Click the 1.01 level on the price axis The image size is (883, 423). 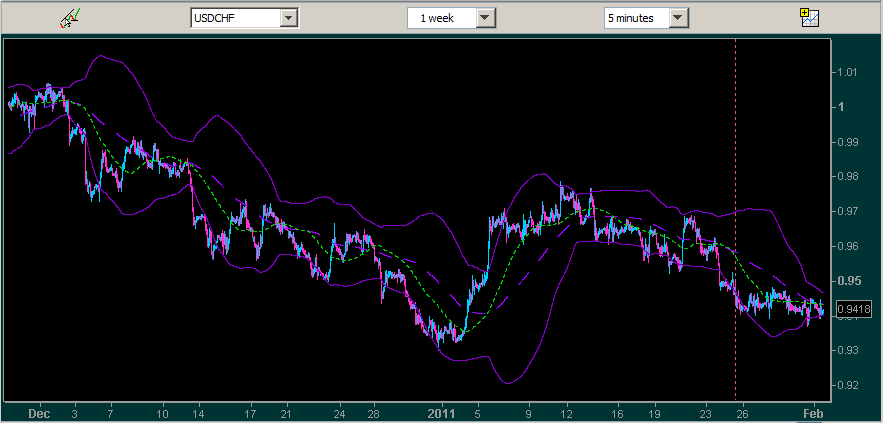(x=848, y=72)
